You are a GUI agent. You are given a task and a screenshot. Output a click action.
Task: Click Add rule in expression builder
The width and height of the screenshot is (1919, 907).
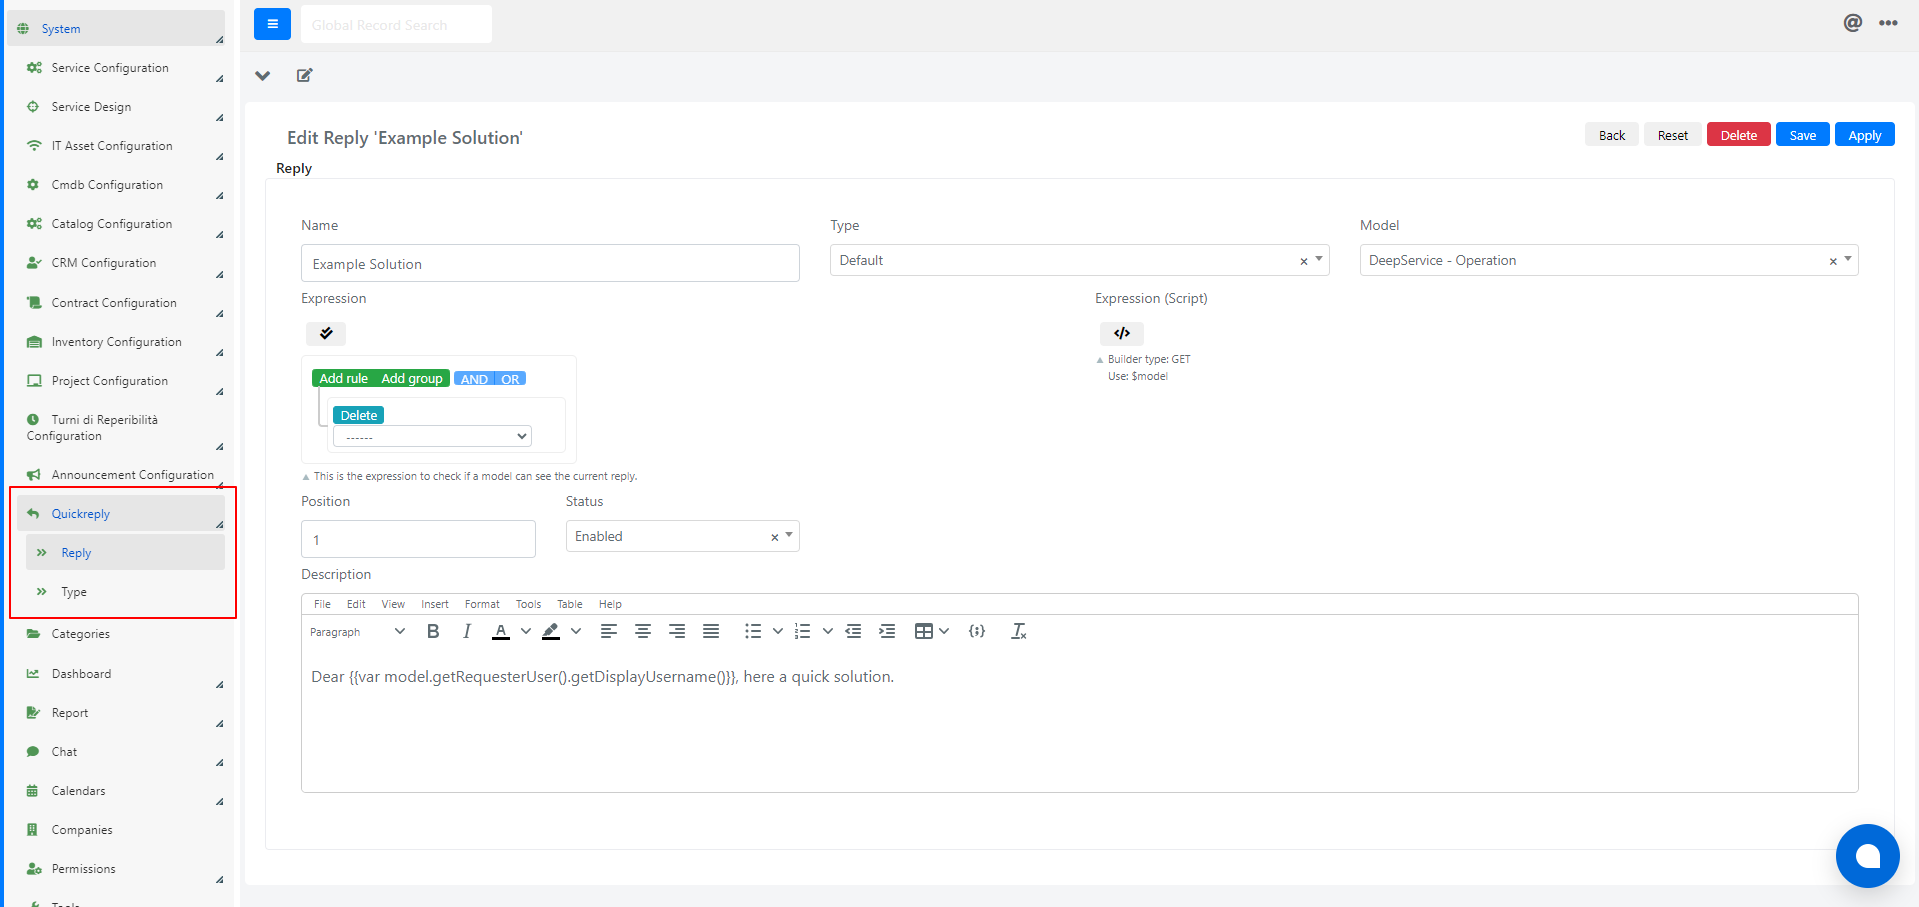344,378
